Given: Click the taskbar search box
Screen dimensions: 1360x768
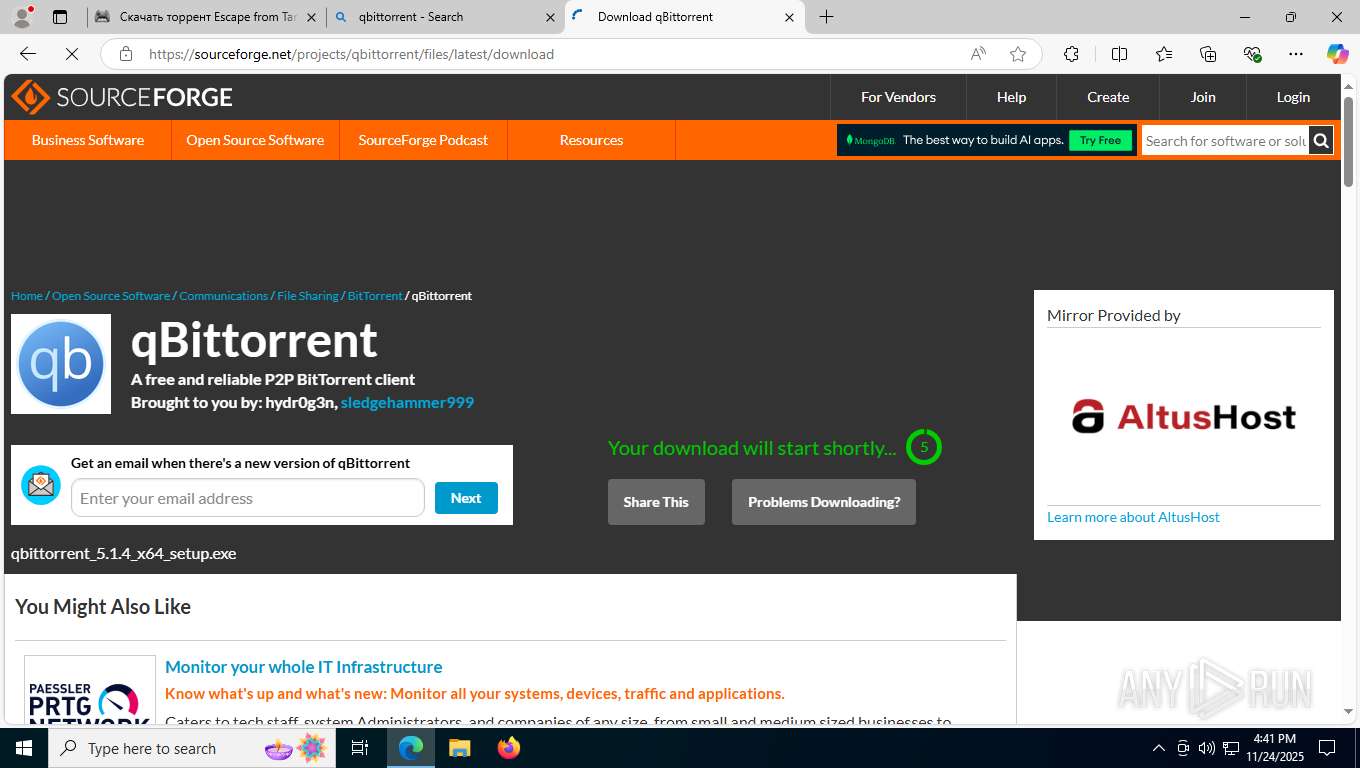Looking at the screenshot, I should (192, 748).
